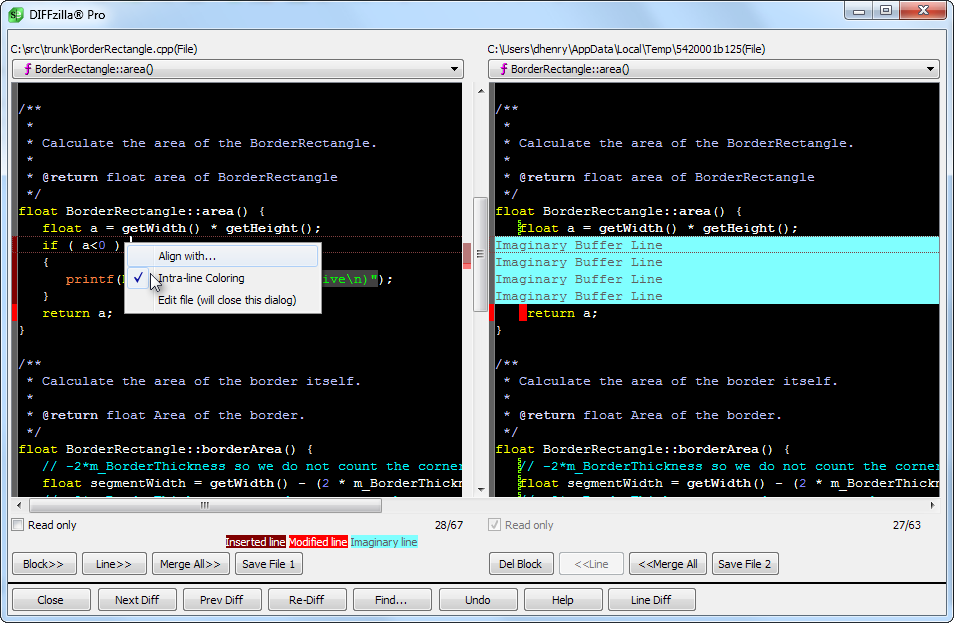Image resolution: width=954 pixels, height=623 pixels.
Task: Click the cyan Imaginary line legend swatch
Action: tap(384, 542)
